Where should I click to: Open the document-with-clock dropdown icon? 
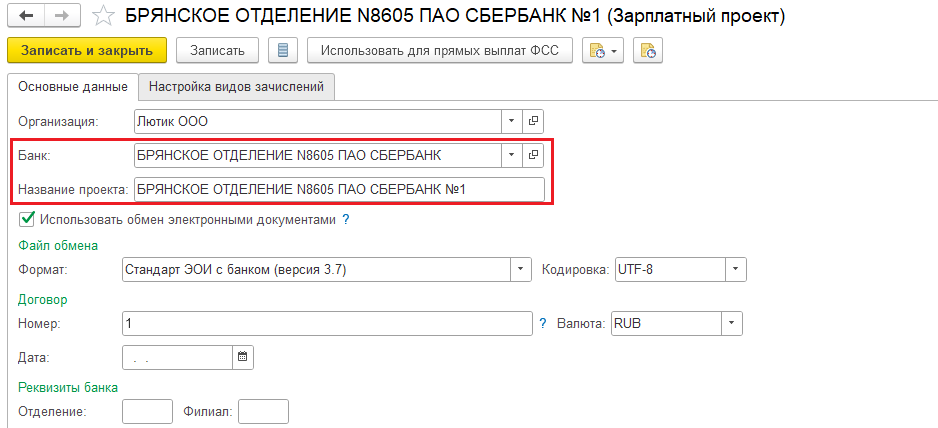pyautogui.click(x=603, y=51)
